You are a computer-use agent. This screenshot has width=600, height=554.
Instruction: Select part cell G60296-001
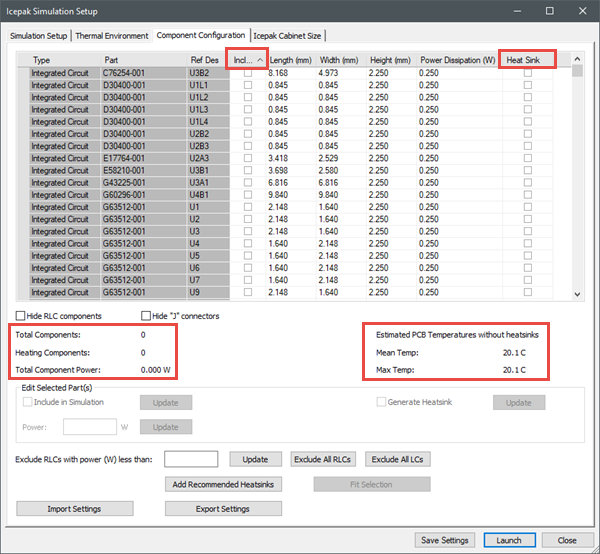point(143,195)
